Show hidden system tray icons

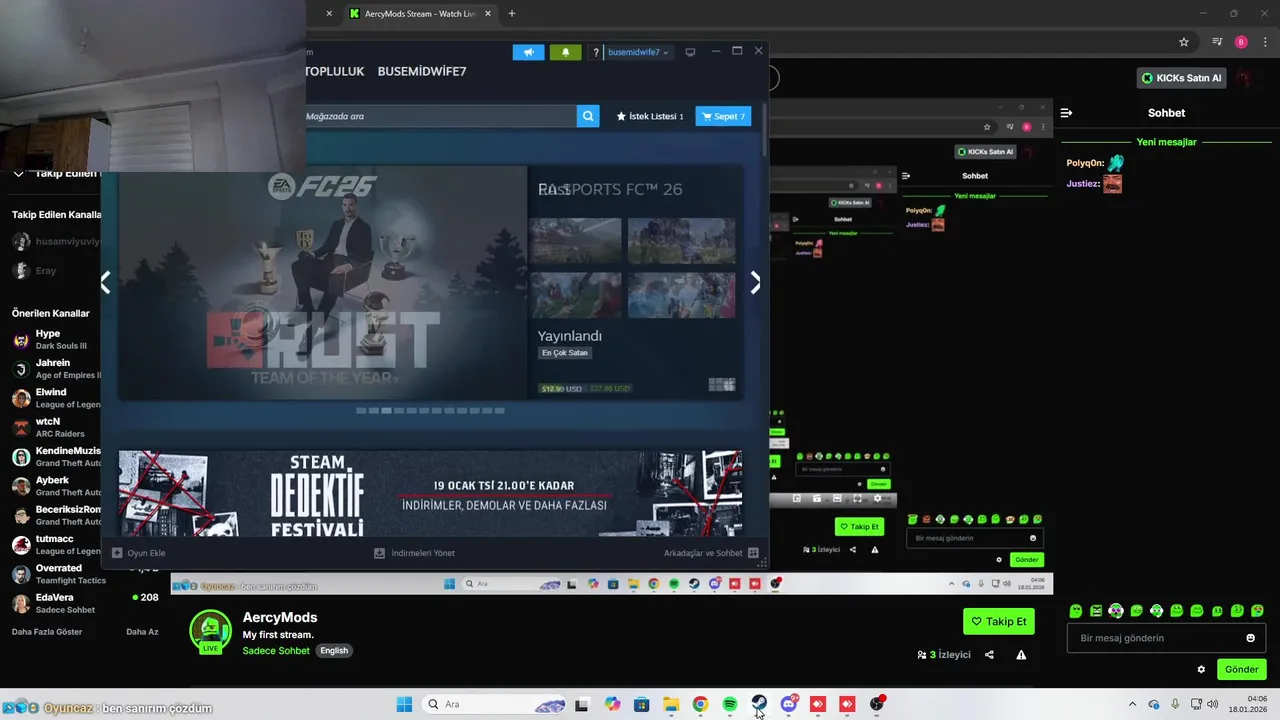click(1132, 704)
